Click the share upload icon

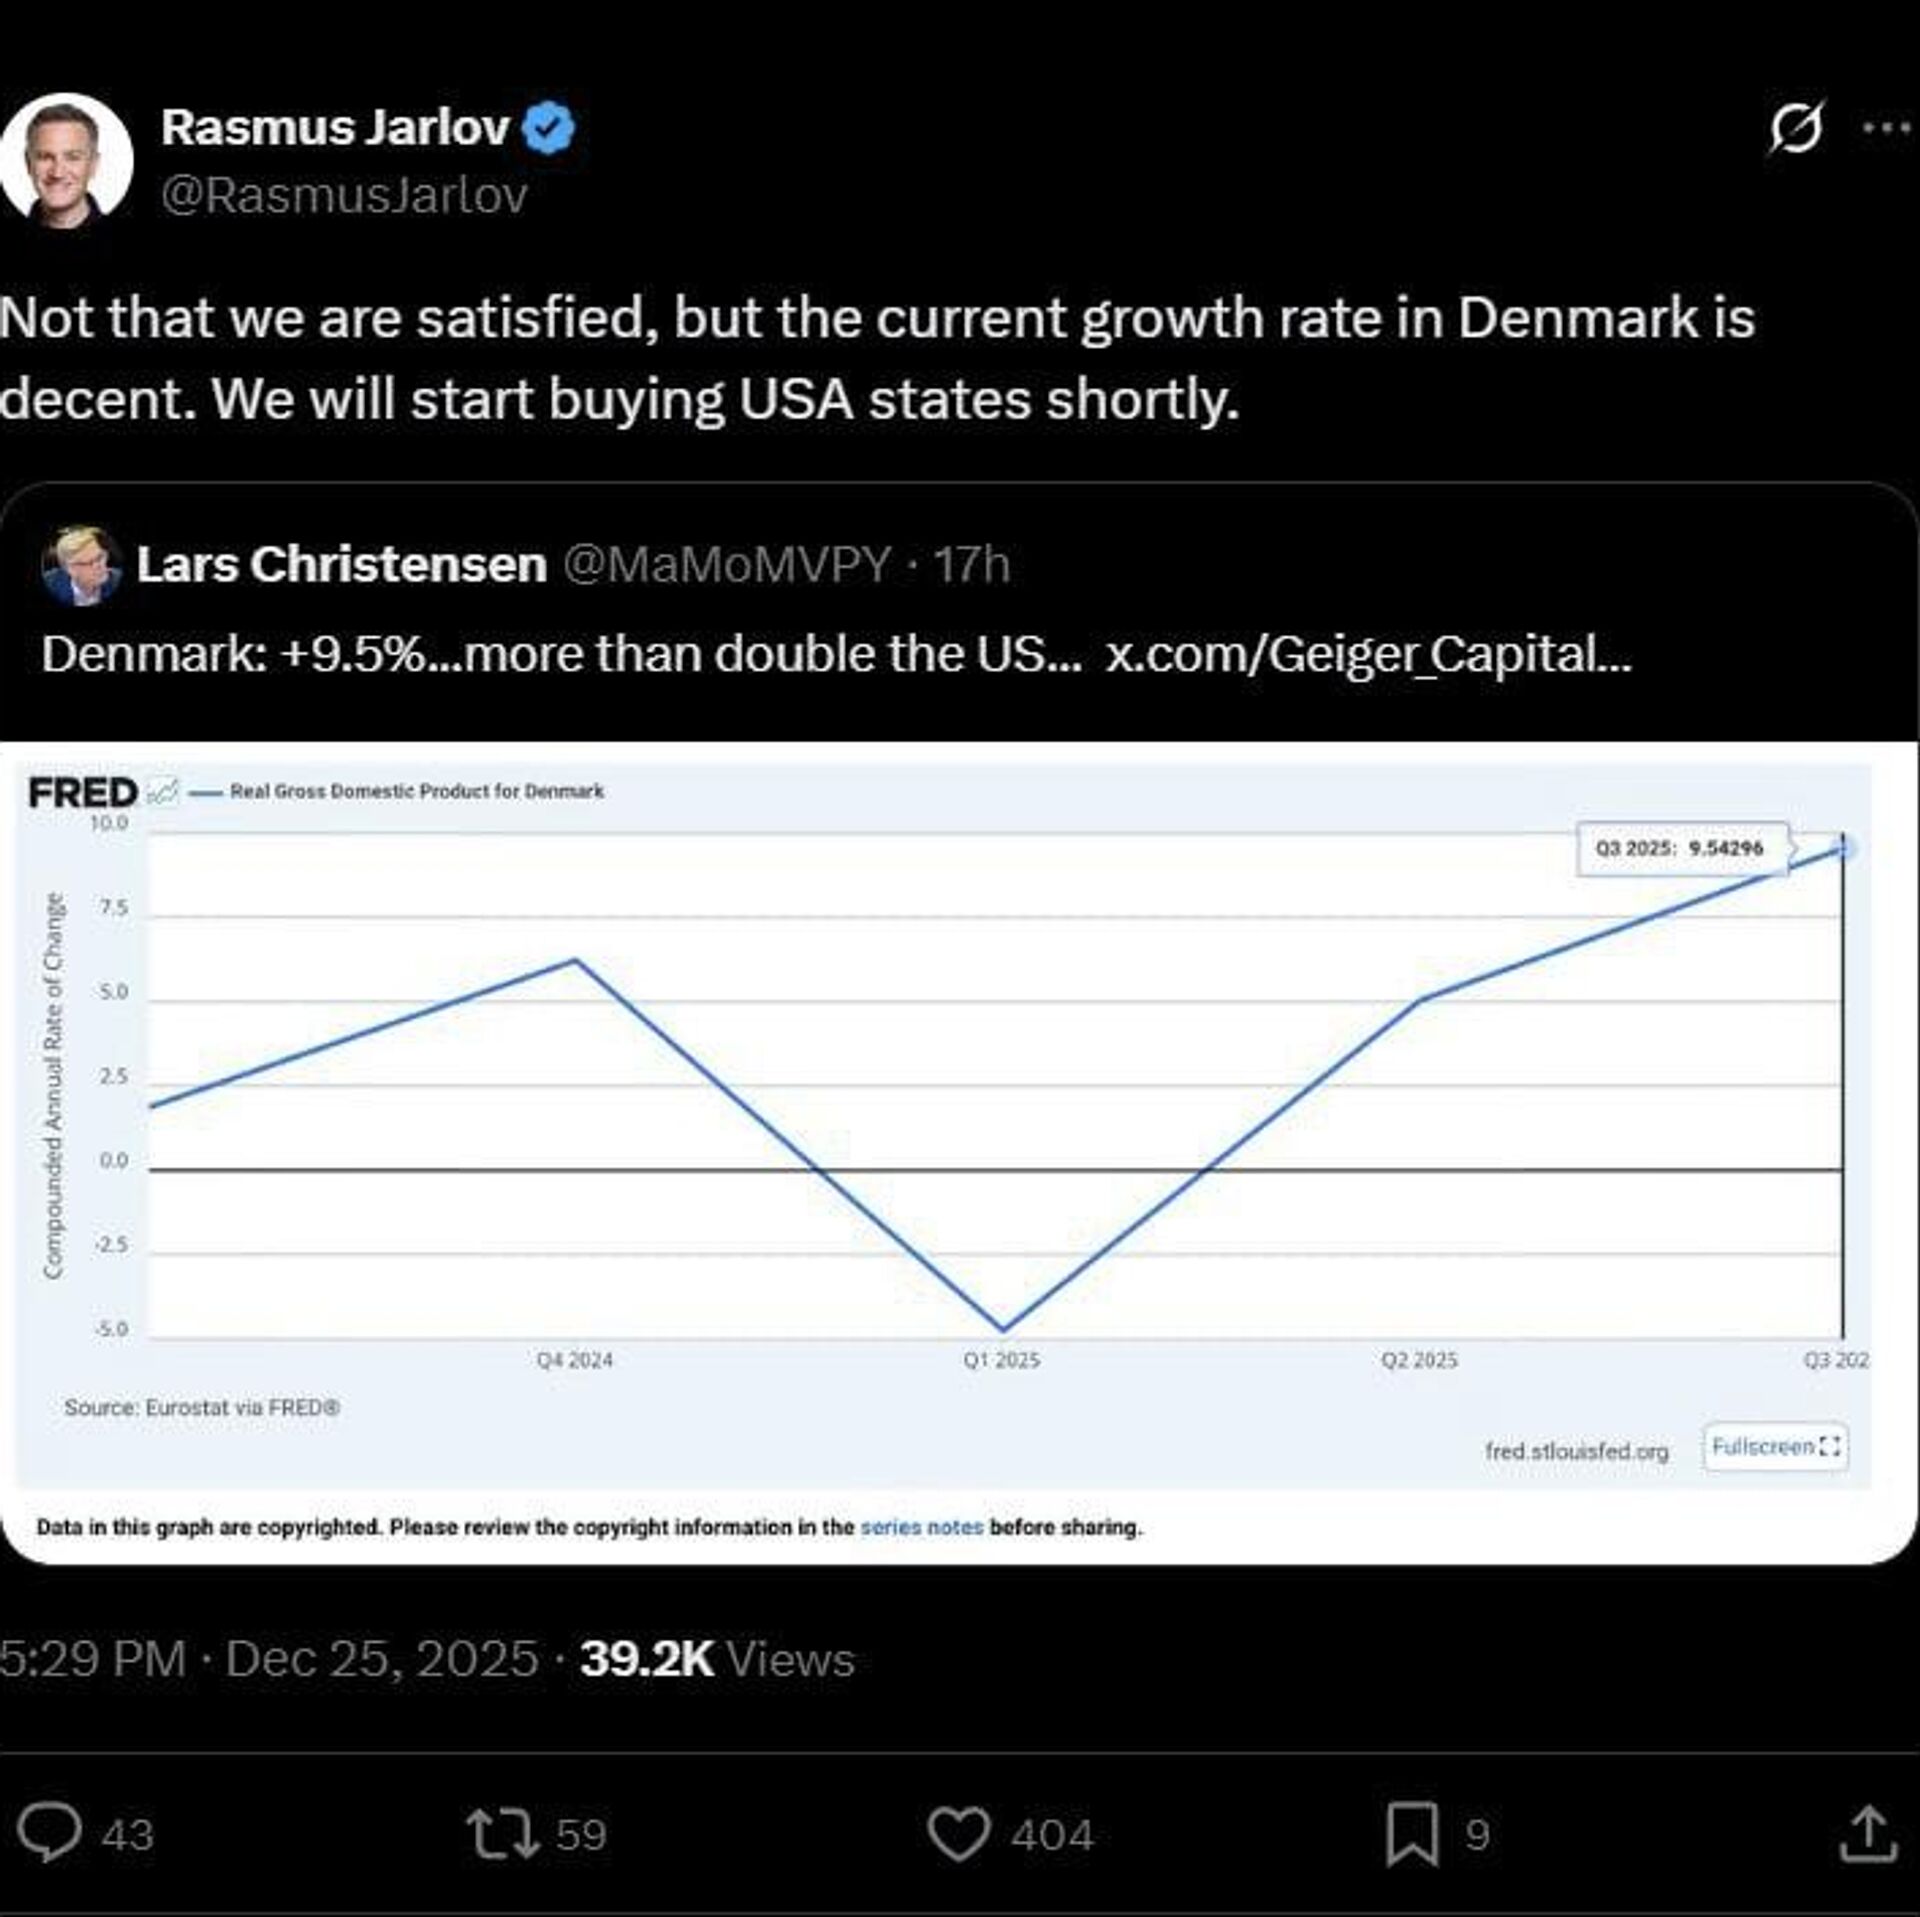click(1868, 1833)
